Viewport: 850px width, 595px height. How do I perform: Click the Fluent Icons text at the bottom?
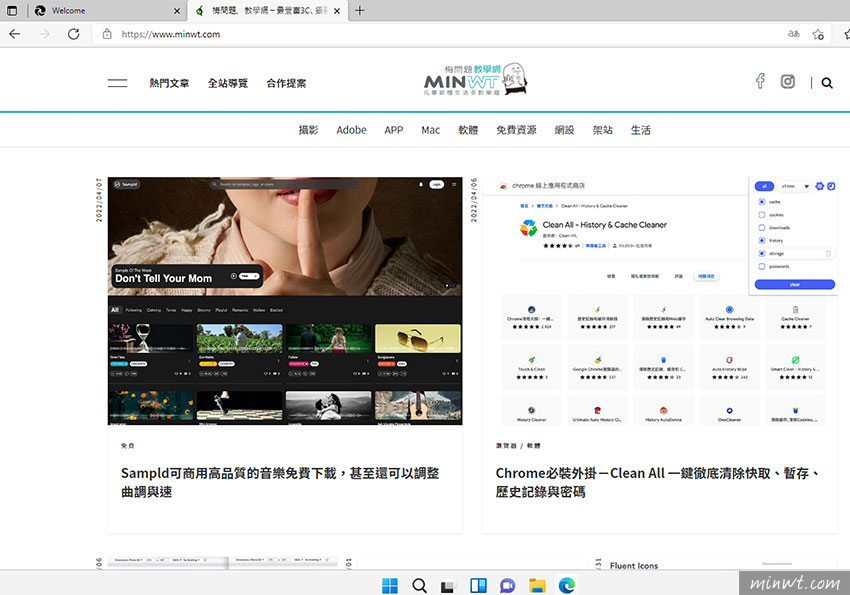tap(634, 565)
